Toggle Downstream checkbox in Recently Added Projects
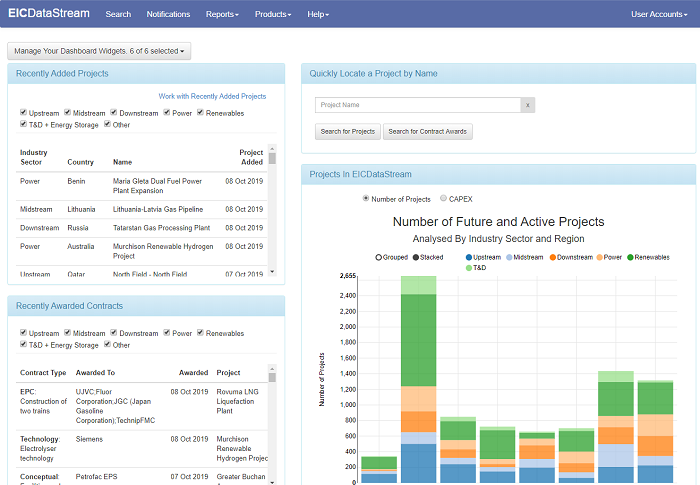The image size is (700, 485). tap(114, 112)
